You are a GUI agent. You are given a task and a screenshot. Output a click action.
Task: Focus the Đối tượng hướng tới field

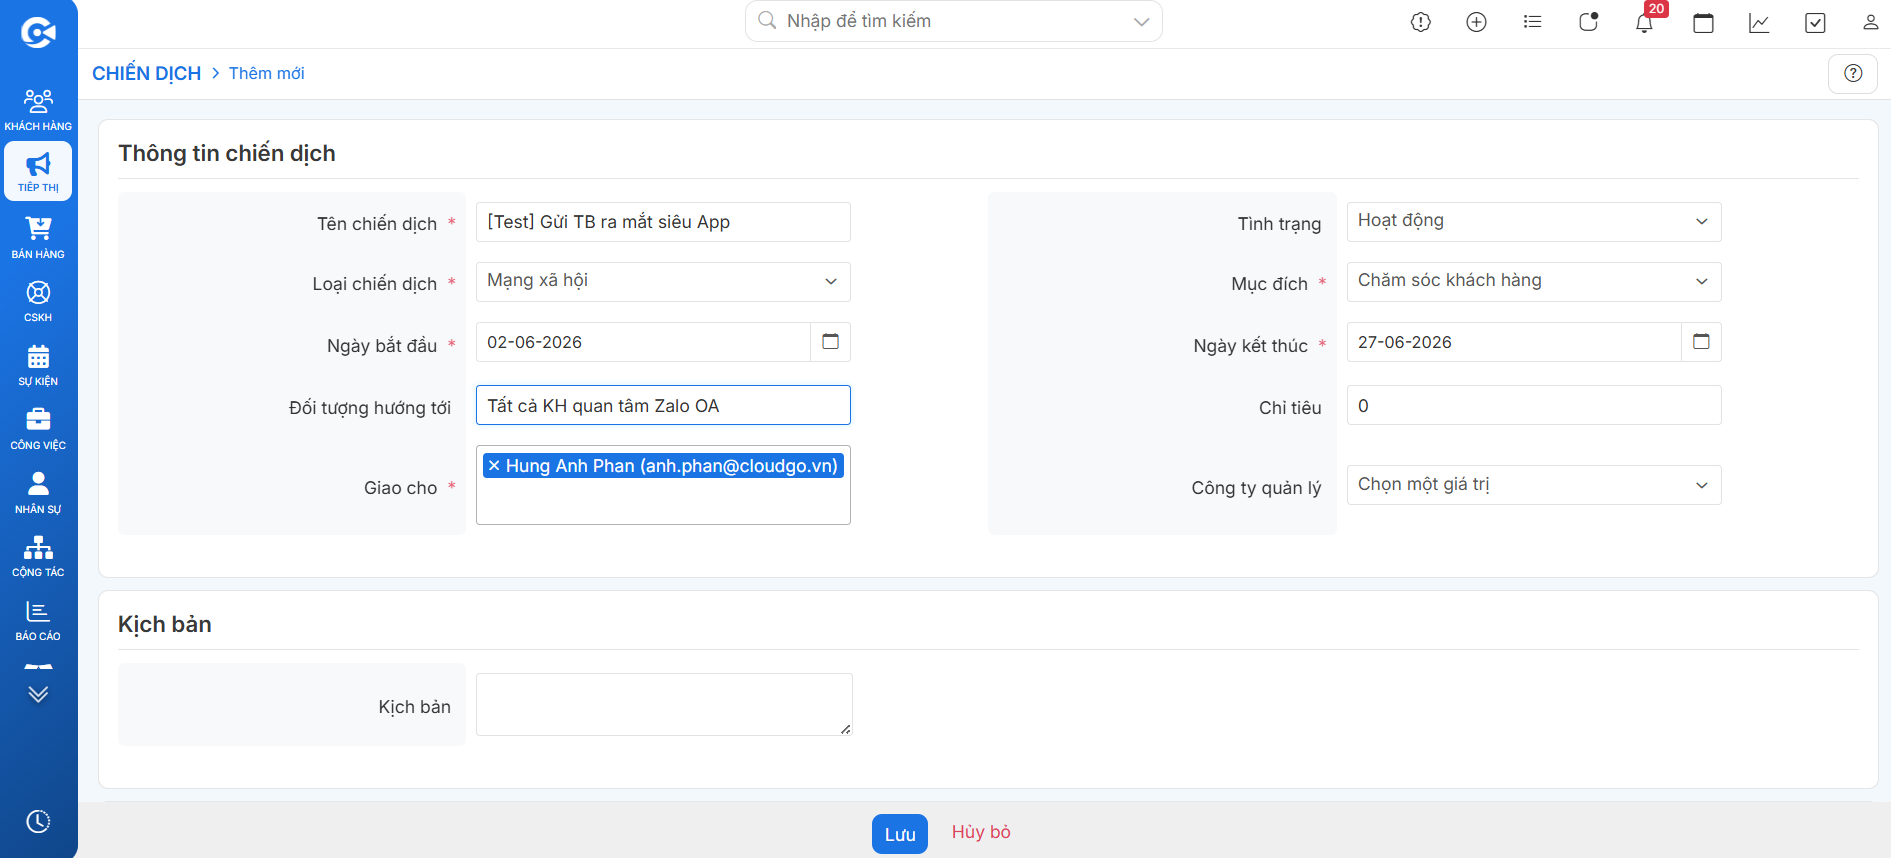(663, 405)
